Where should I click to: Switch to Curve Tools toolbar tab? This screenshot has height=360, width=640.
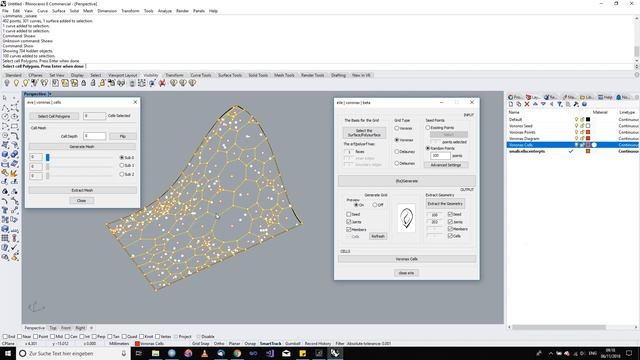[x=201, y=75]
